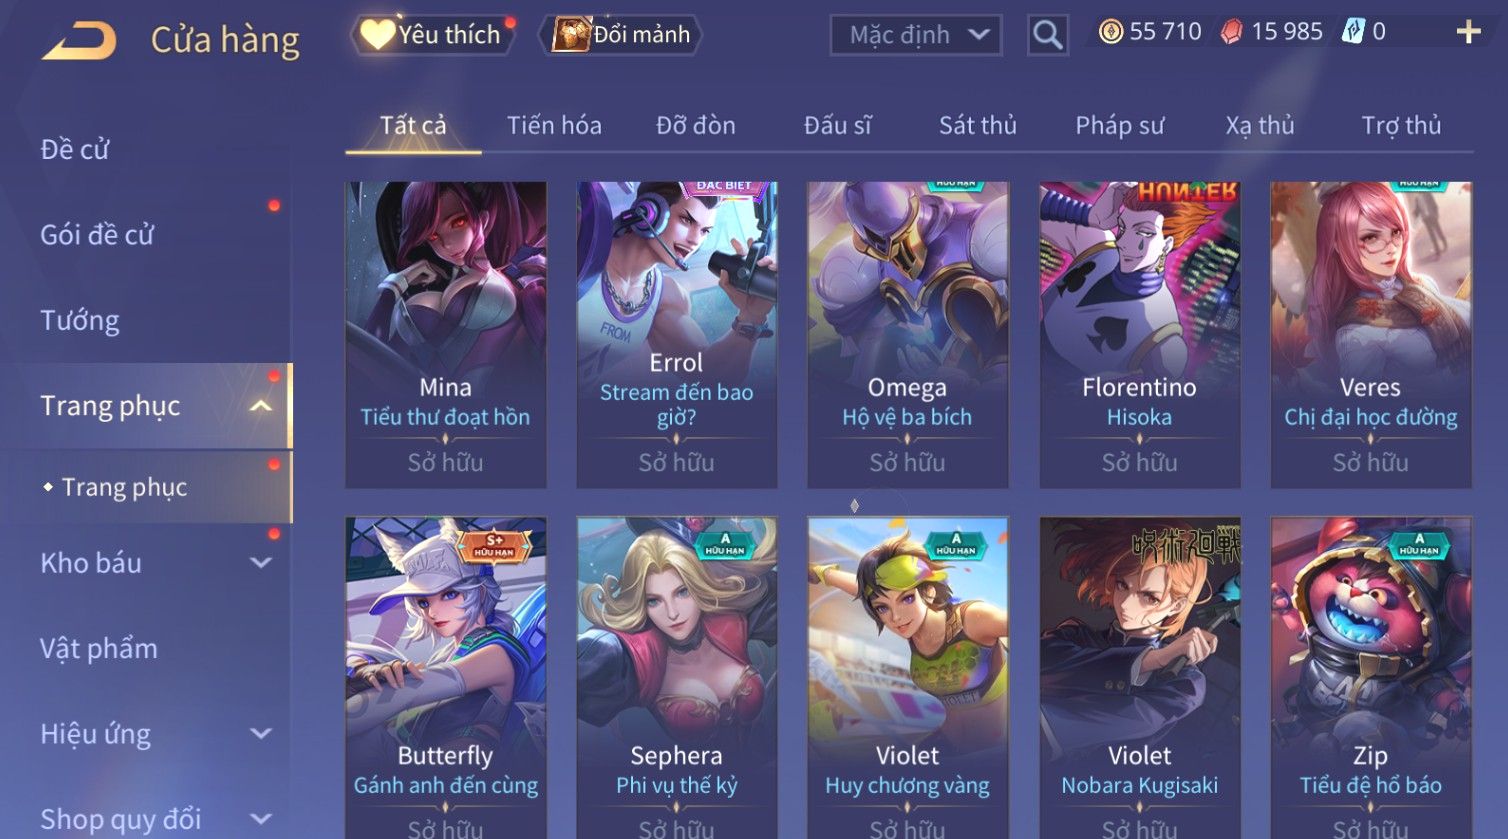Open Gói đề cử in sidebar
1508x839 pixels.
point(97,235)
